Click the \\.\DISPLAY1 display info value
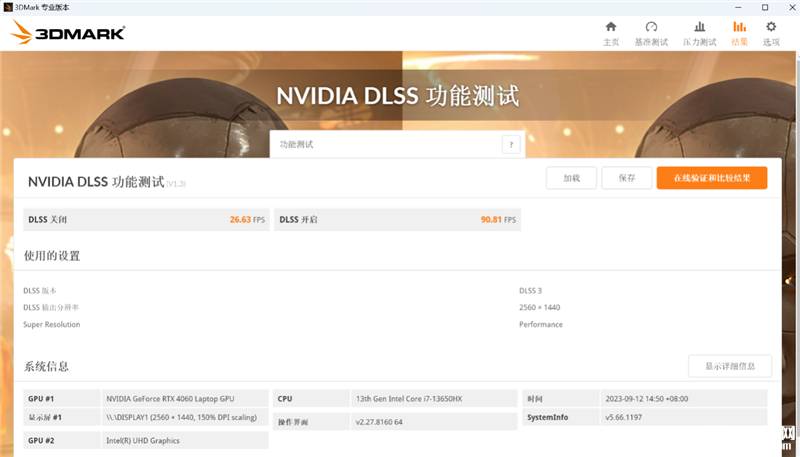Screen dimensions: 800x457 click(182, 417)
